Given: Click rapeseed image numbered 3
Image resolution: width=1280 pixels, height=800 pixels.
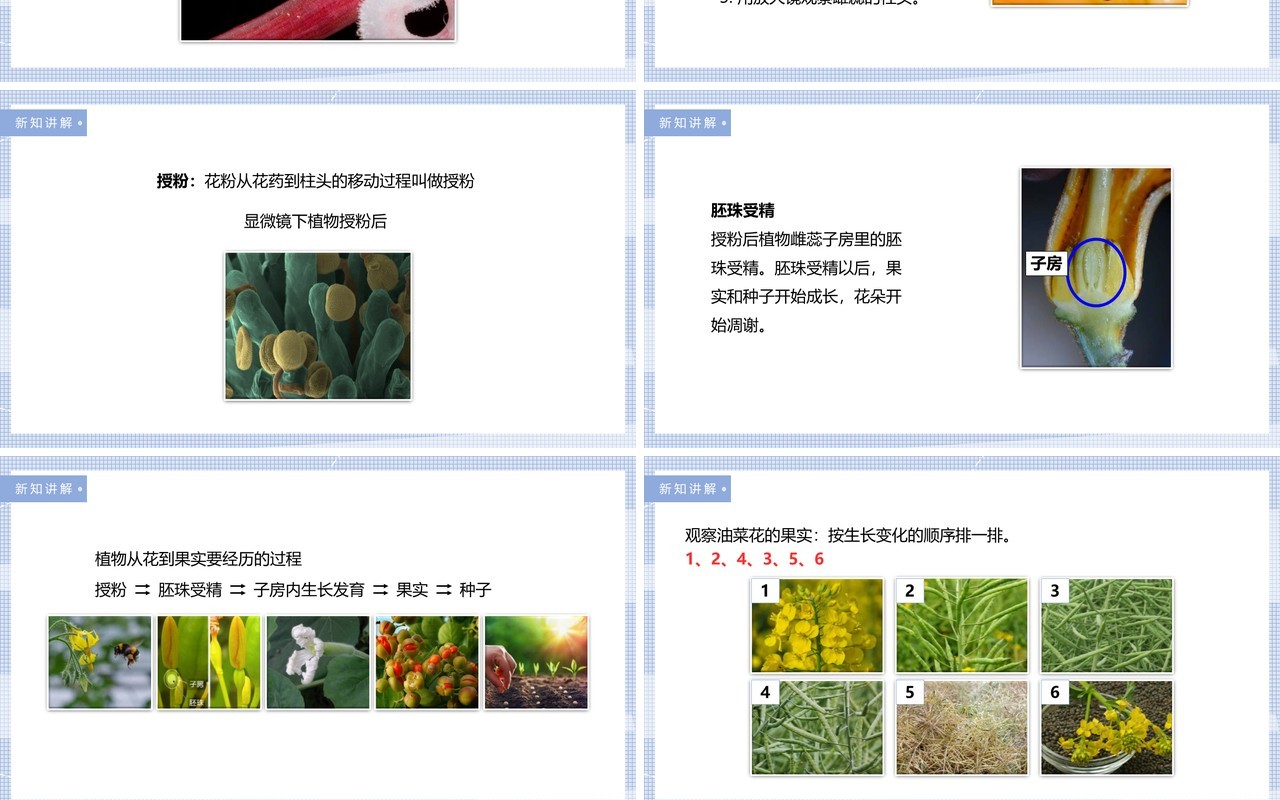Looking at the screenshot, I should [x=1107, y=625].
